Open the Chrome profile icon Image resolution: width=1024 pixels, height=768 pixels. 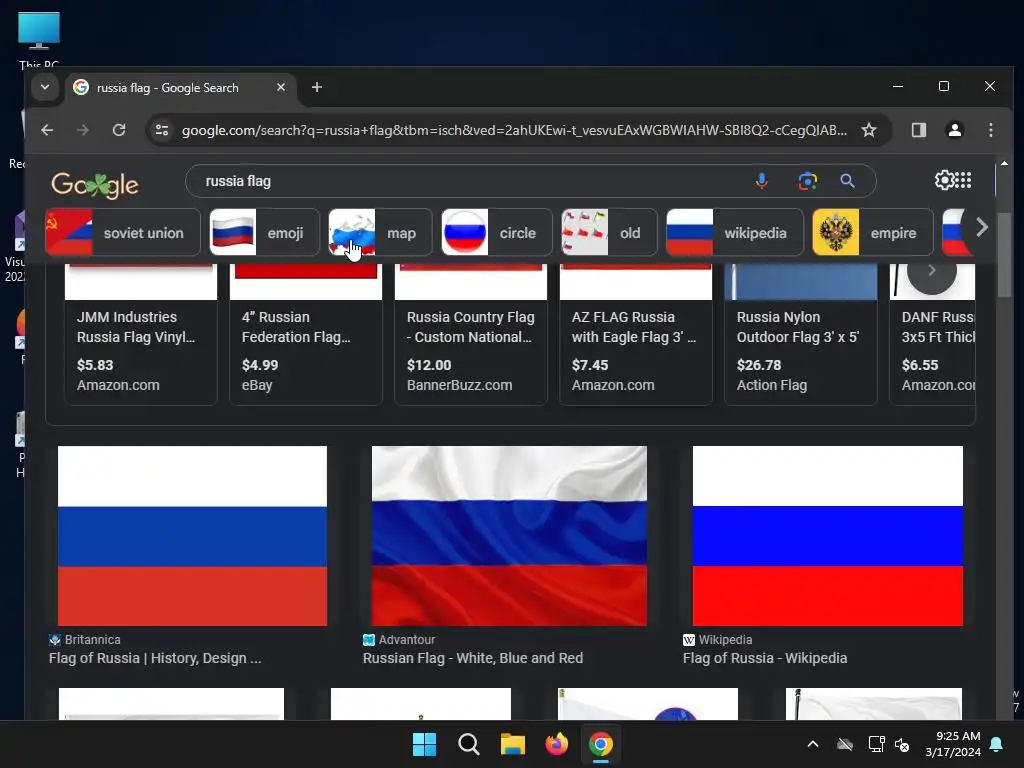tap(955, 130)
